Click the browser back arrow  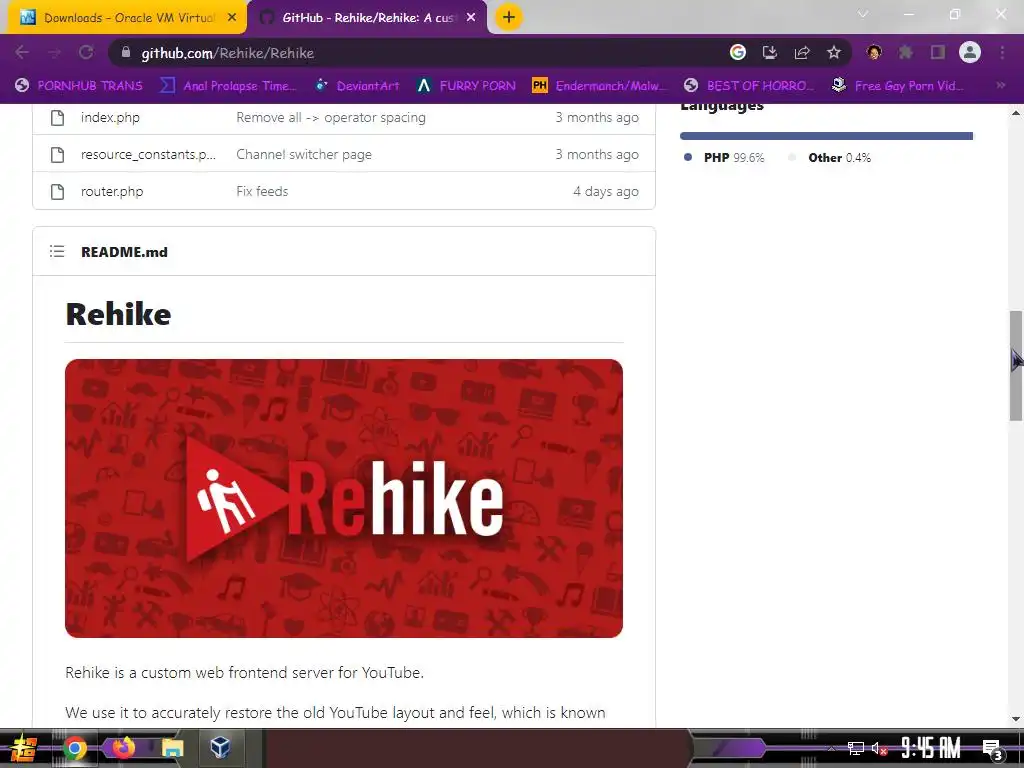[22, 52]
